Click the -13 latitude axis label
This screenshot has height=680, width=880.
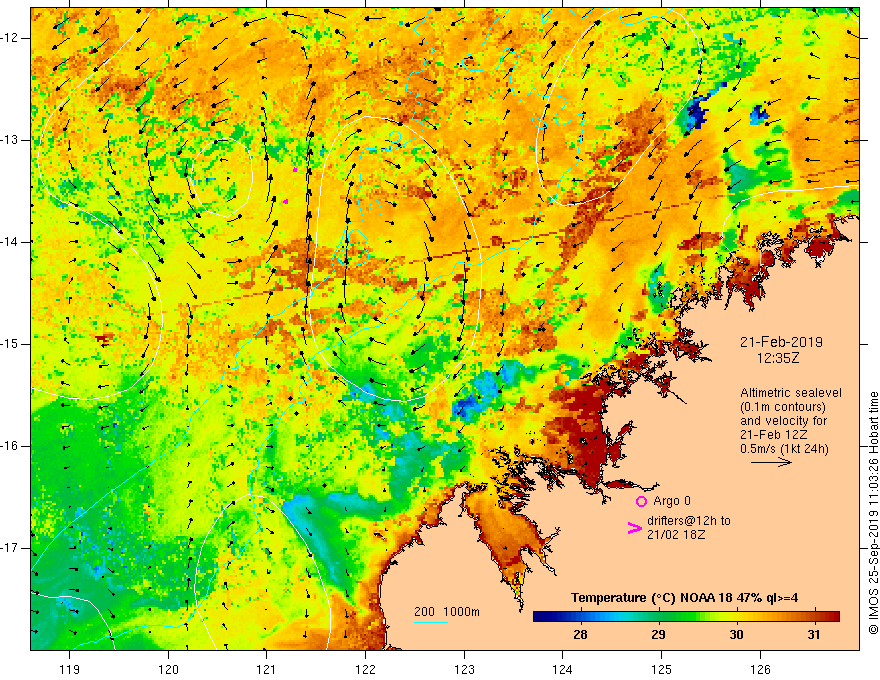click(10, 140)
